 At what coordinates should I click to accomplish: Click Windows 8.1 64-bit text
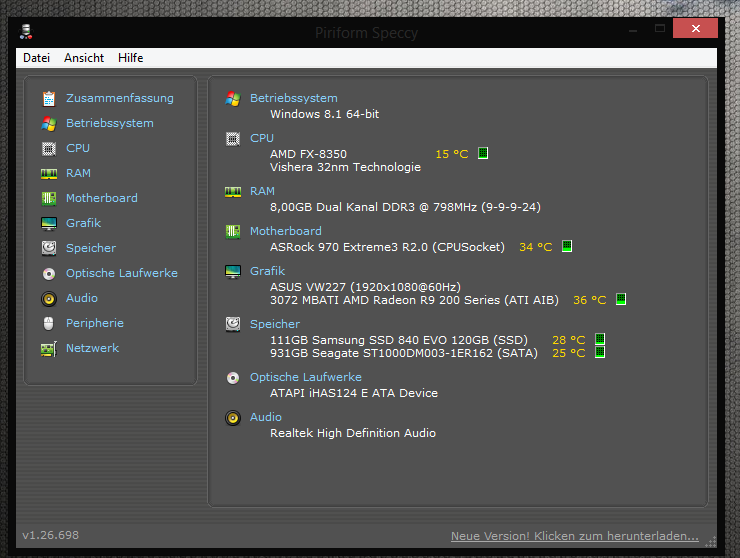point(325,114)
